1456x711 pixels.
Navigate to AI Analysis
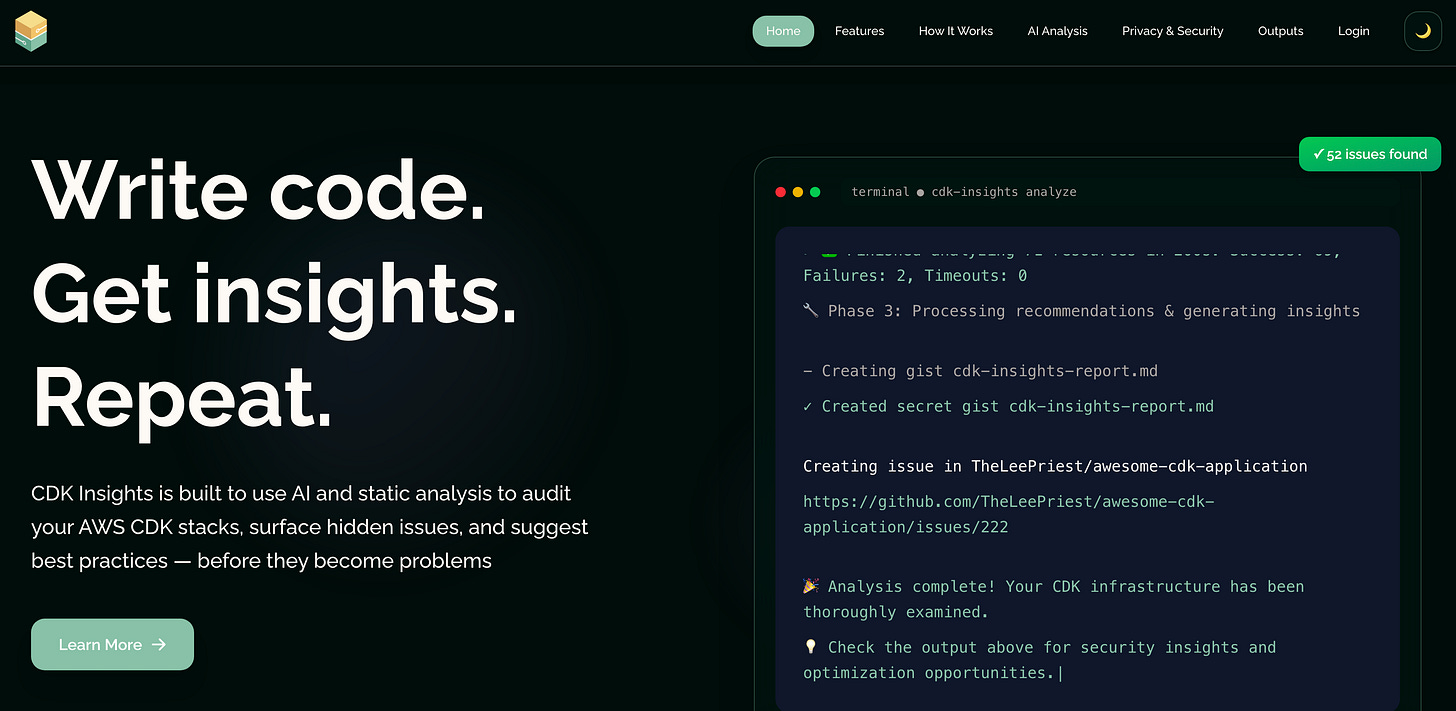[x=1057, y=31]
